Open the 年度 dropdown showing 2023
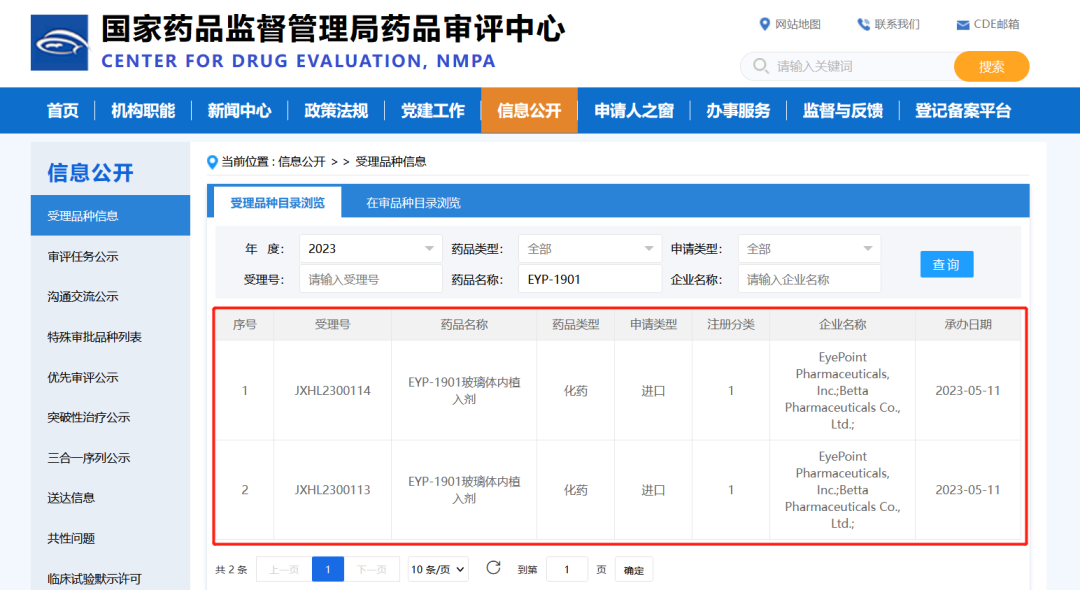 pos(370,248)
